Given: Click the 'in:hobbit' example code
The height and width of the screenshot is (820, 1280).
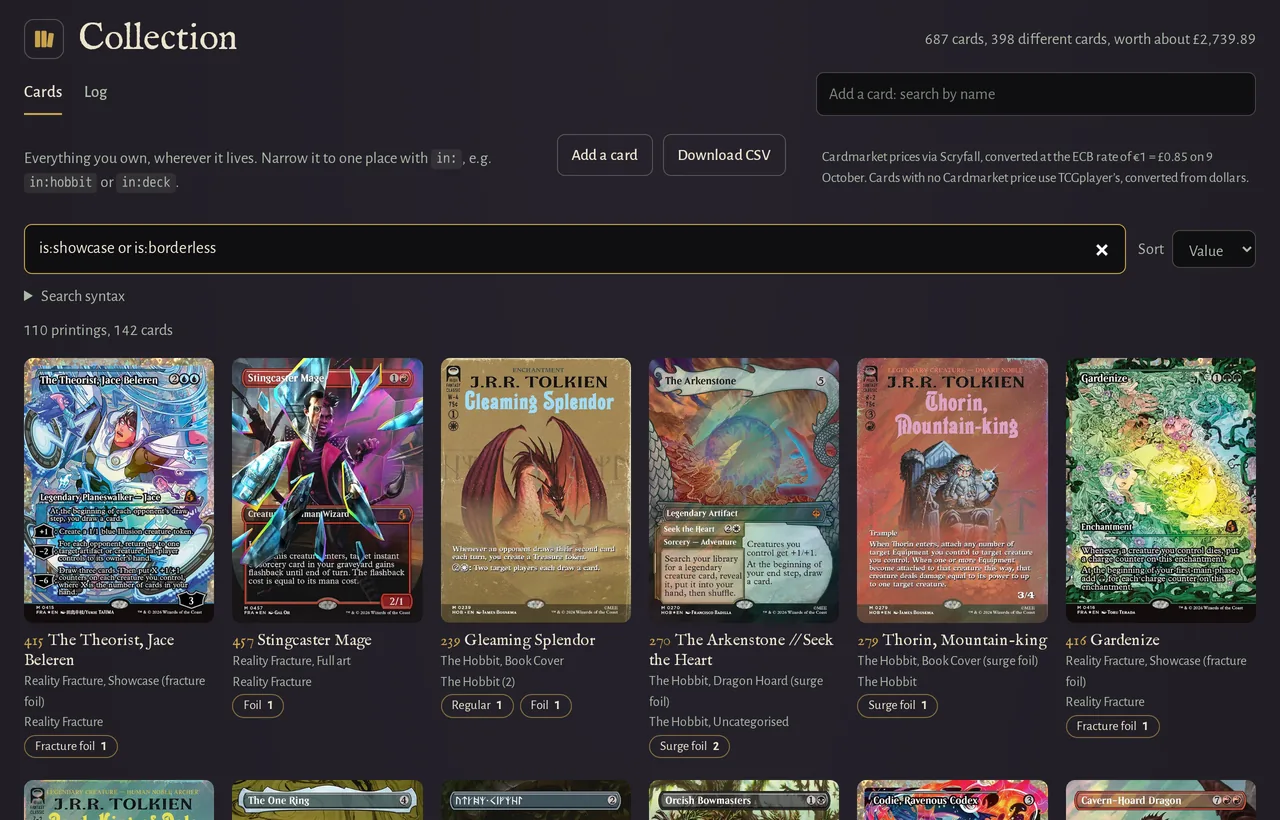Looking at the screenshot, I should pyautogui.click(x=60, y=182).
